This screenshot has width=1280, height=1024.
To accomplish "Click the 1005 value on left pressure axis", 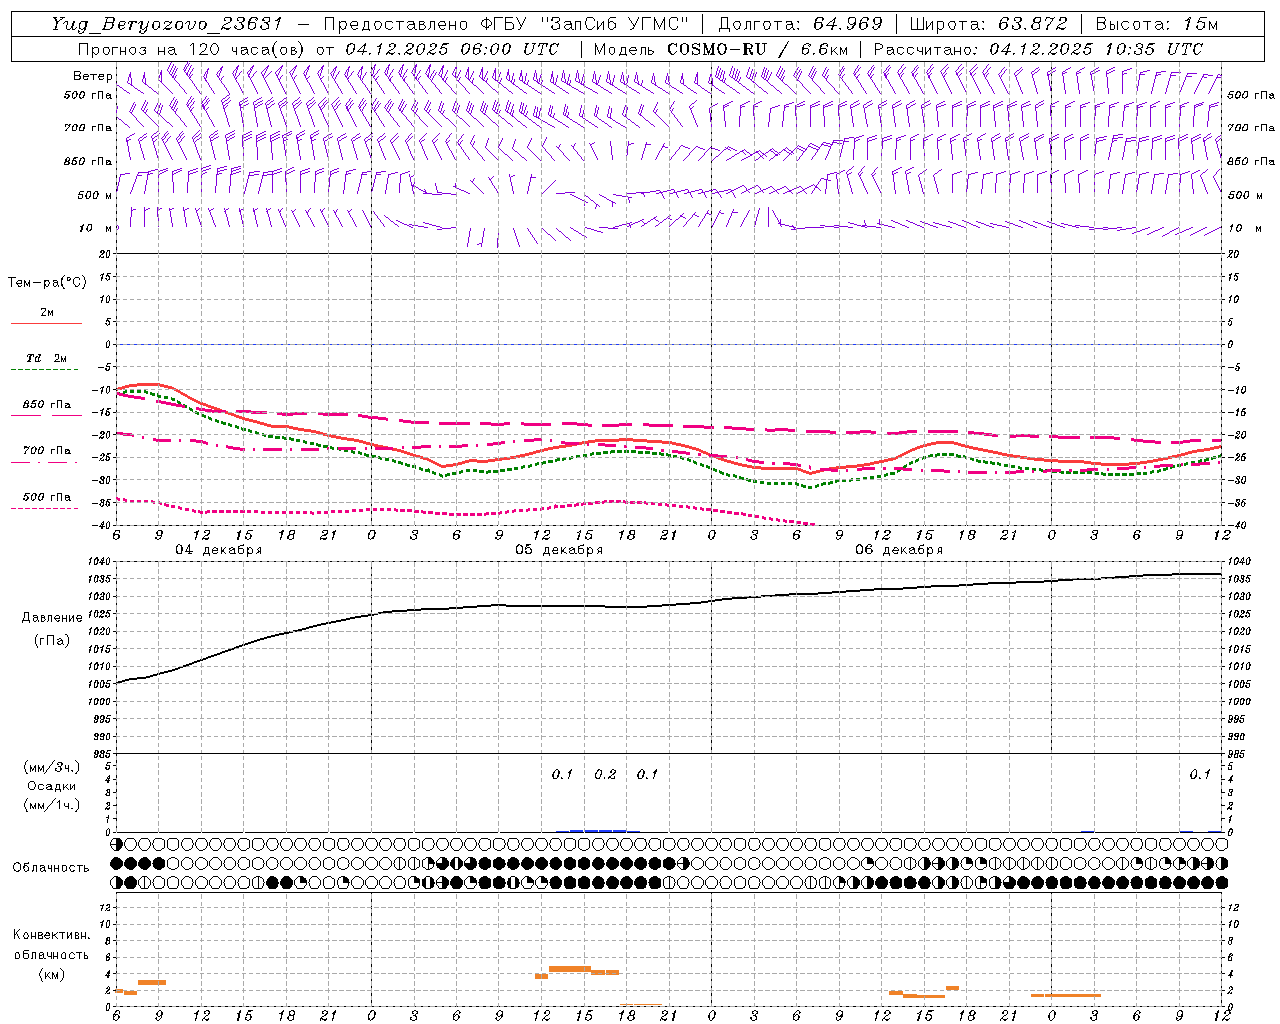I will pos(98,684).
